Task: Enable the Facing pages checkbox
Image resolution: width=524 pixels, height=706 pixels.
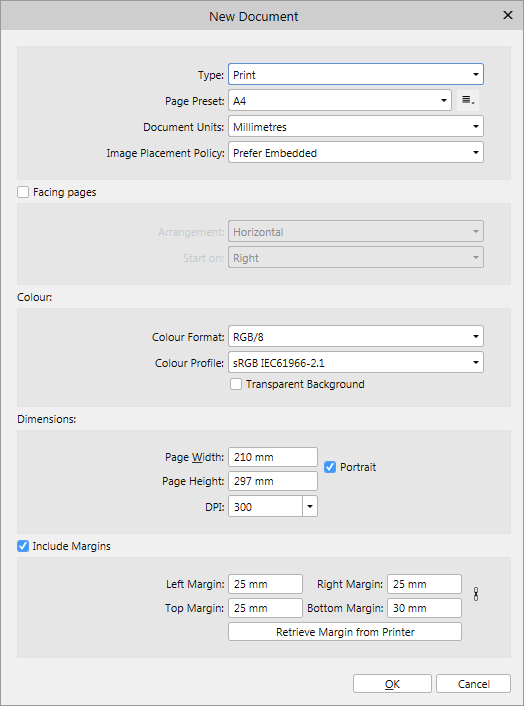Action: (x=23, y=192)
